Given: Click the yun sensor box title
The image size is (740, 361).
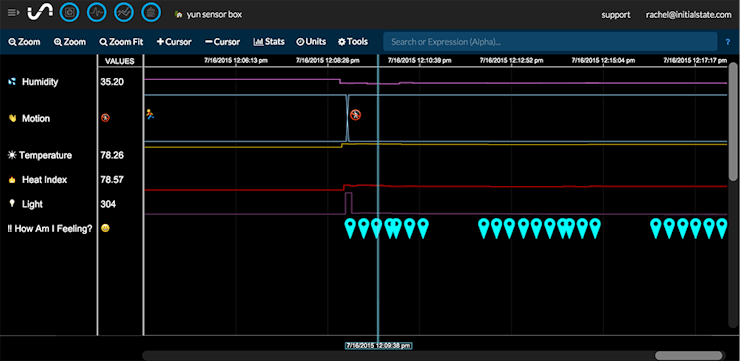Looking at the screenshot, I should [214, 14].
